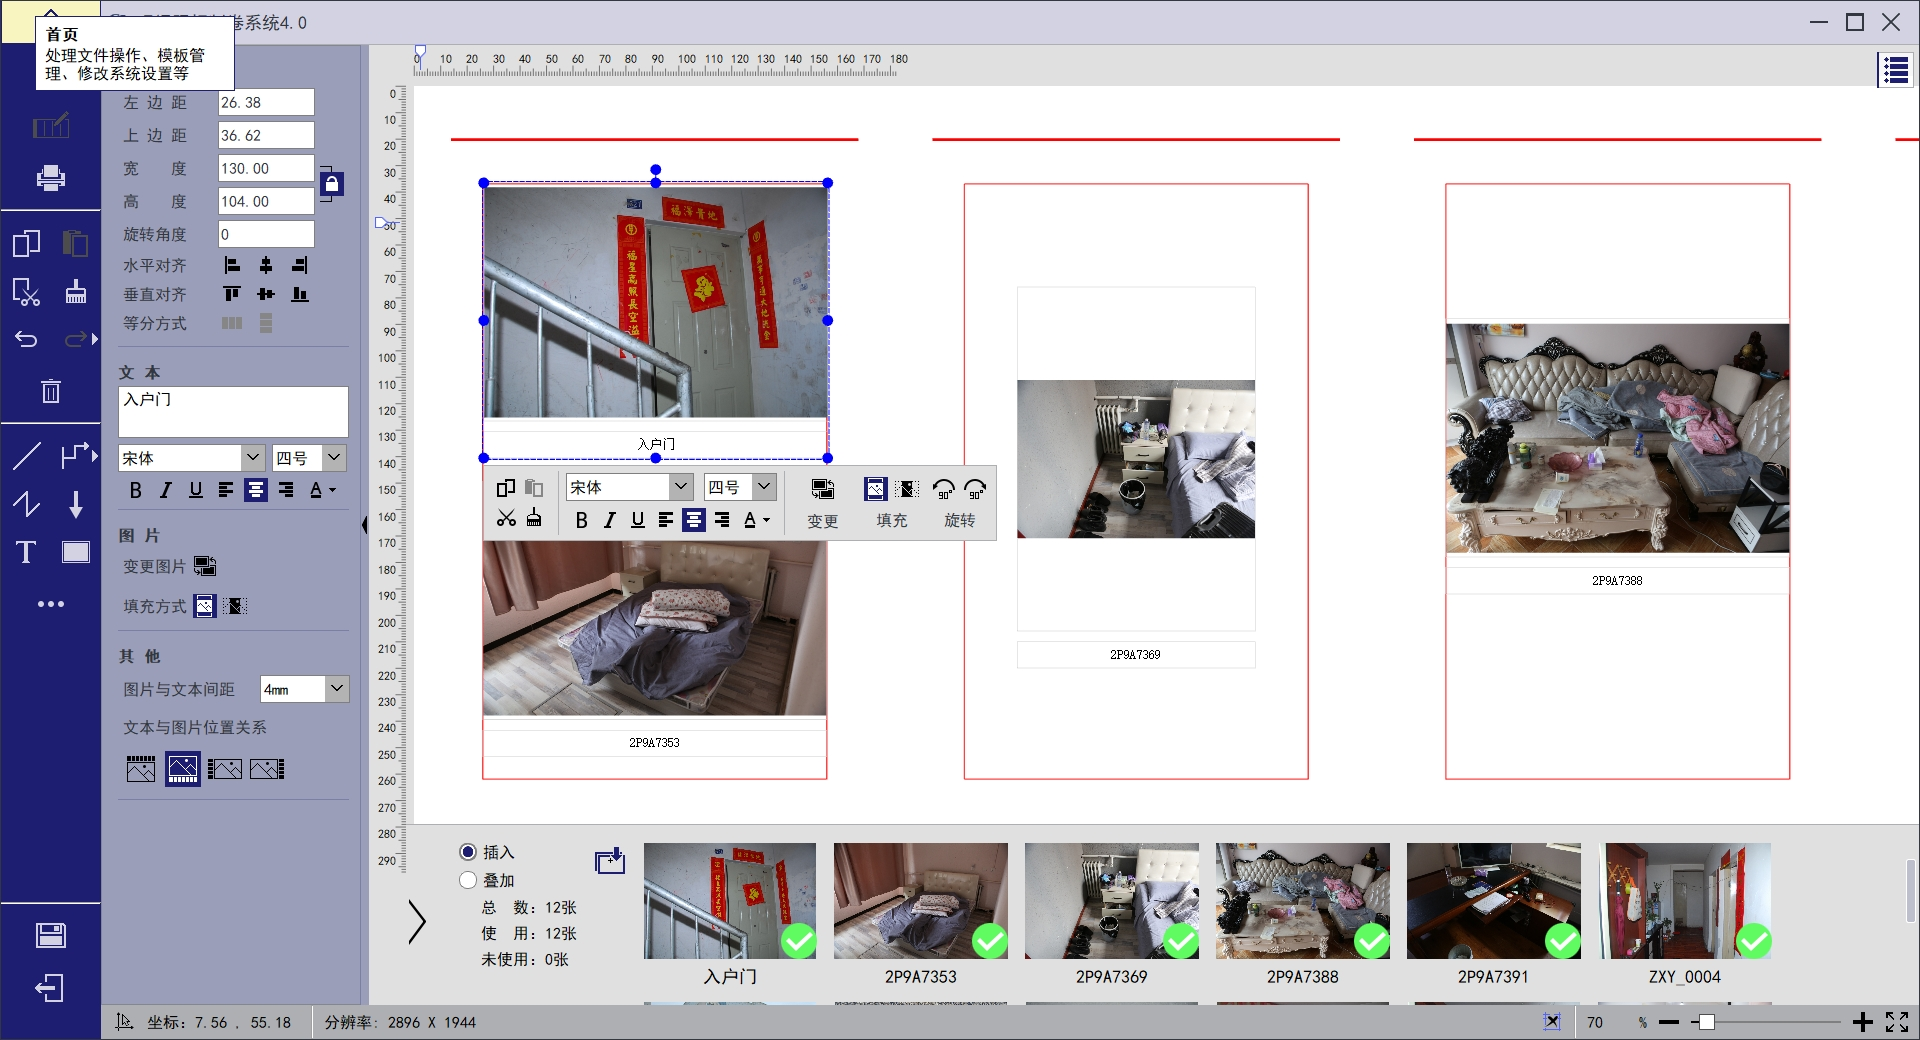Zoom in with the plus button
1920x1040 pixels.
(1862, 1022)
